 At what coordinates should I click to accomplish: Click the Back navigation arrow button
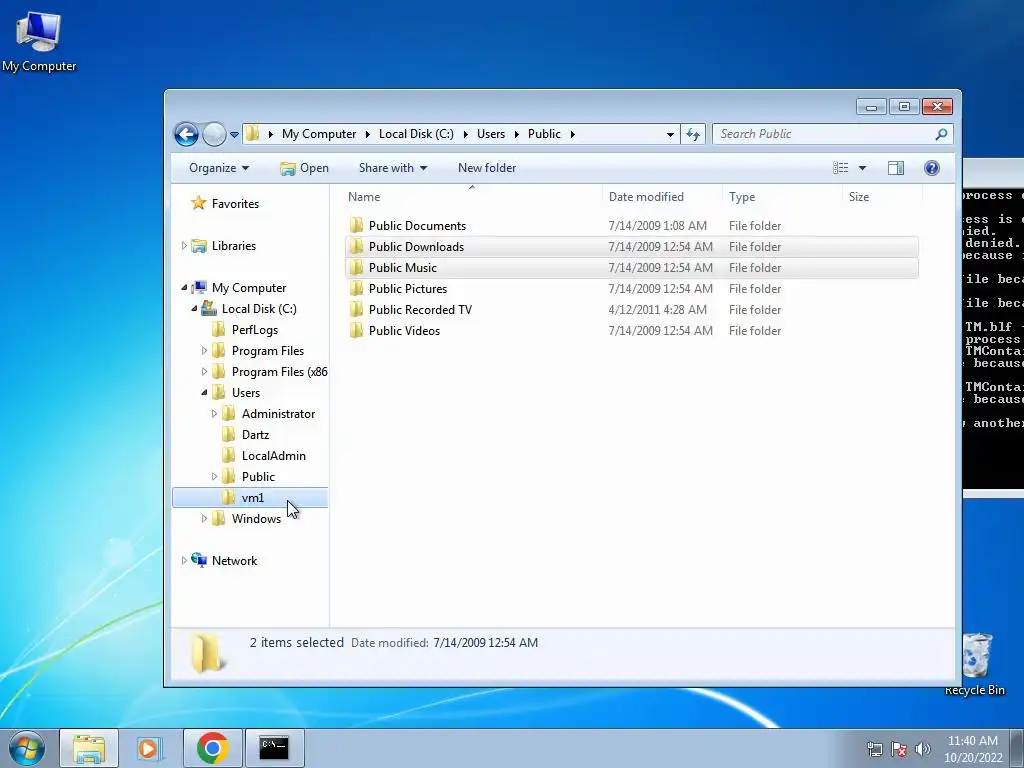click(x=186, y=135)
